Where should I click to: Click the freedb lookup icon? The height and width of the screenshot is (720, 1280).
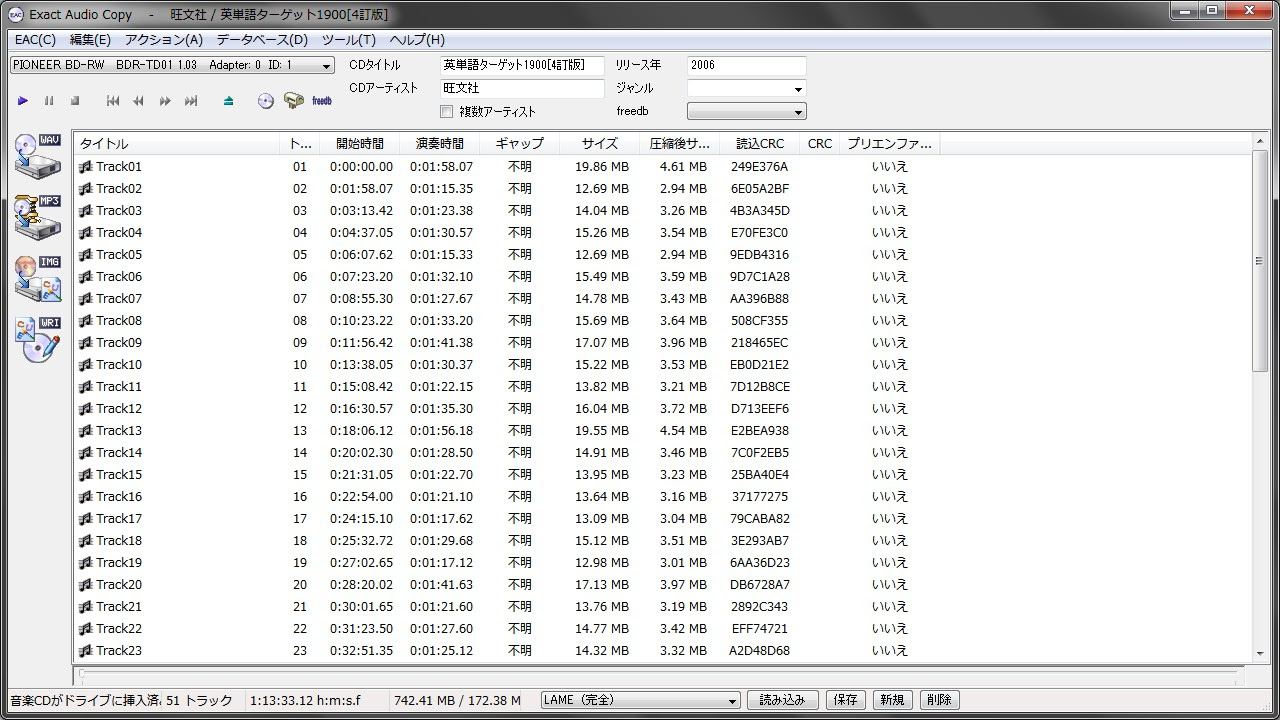pos(322,101)
